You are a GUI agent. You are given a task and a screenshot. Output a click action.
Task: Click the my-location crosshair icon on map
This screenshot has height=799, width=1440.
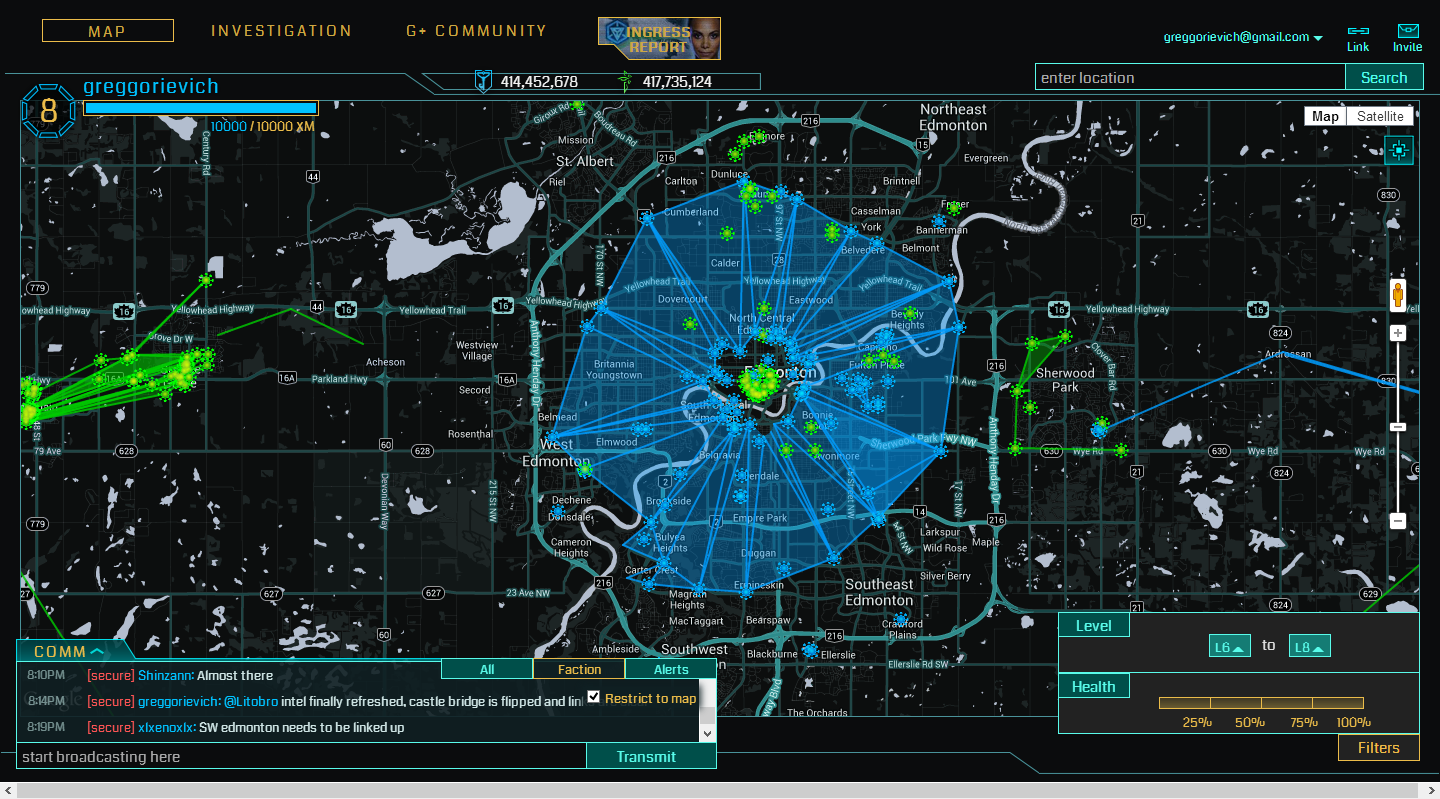[x=1398, y=151]
